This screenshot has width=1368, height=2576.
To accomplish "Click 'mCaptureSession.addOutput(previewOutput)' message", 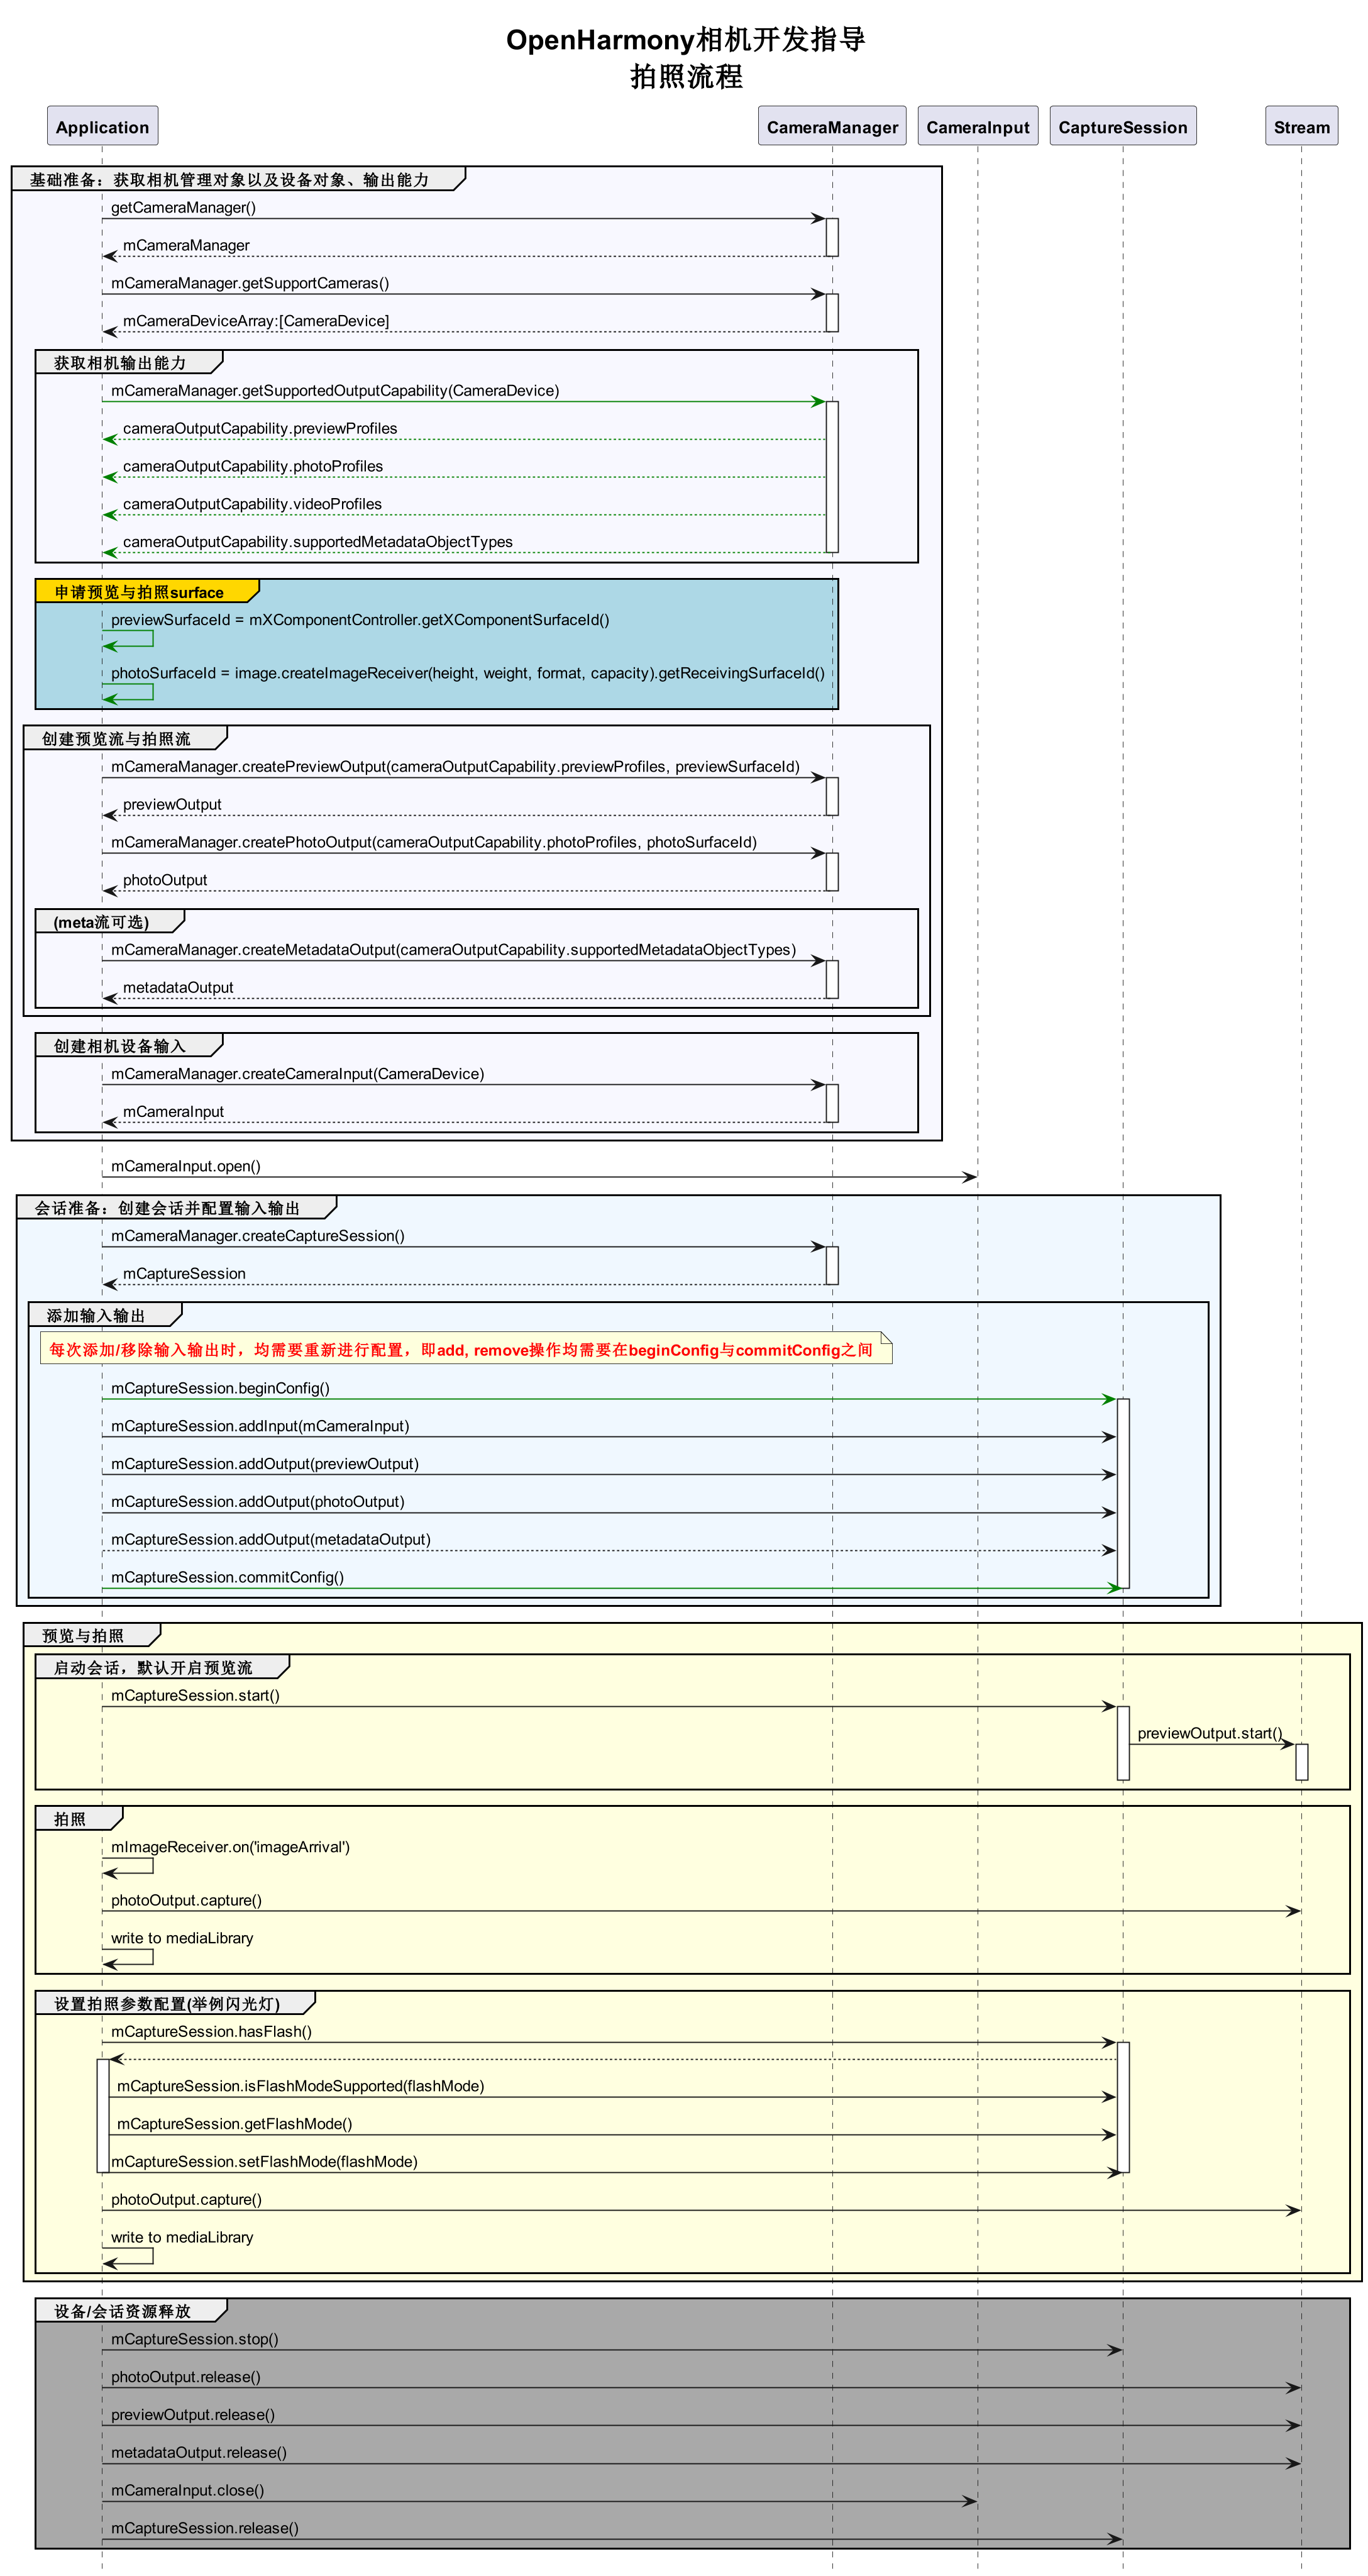I will click(265, 1465).
